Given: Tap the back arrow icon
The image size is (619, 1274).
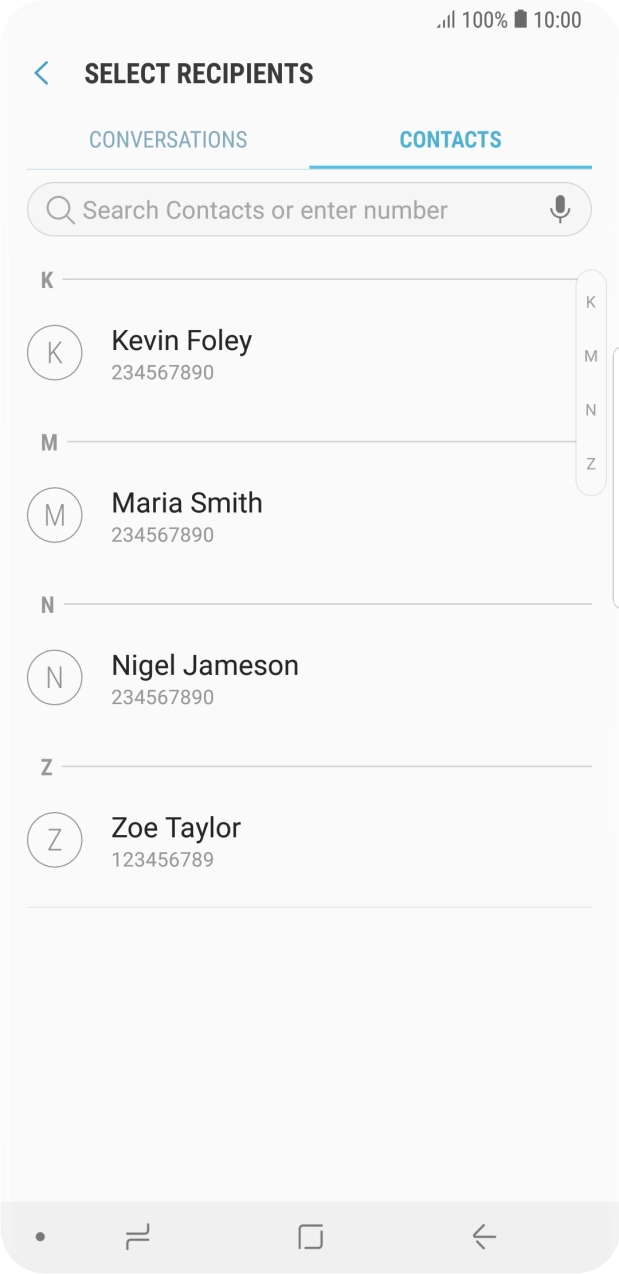Looking at the screenshot, I should (x=40, y=73).
